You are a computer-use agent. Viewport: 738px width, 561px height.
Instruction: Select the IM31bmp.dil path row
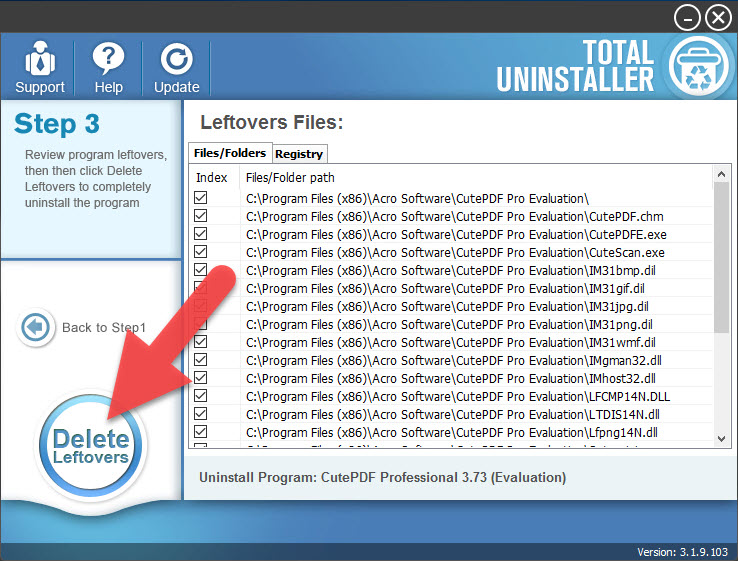pos(451,271)
